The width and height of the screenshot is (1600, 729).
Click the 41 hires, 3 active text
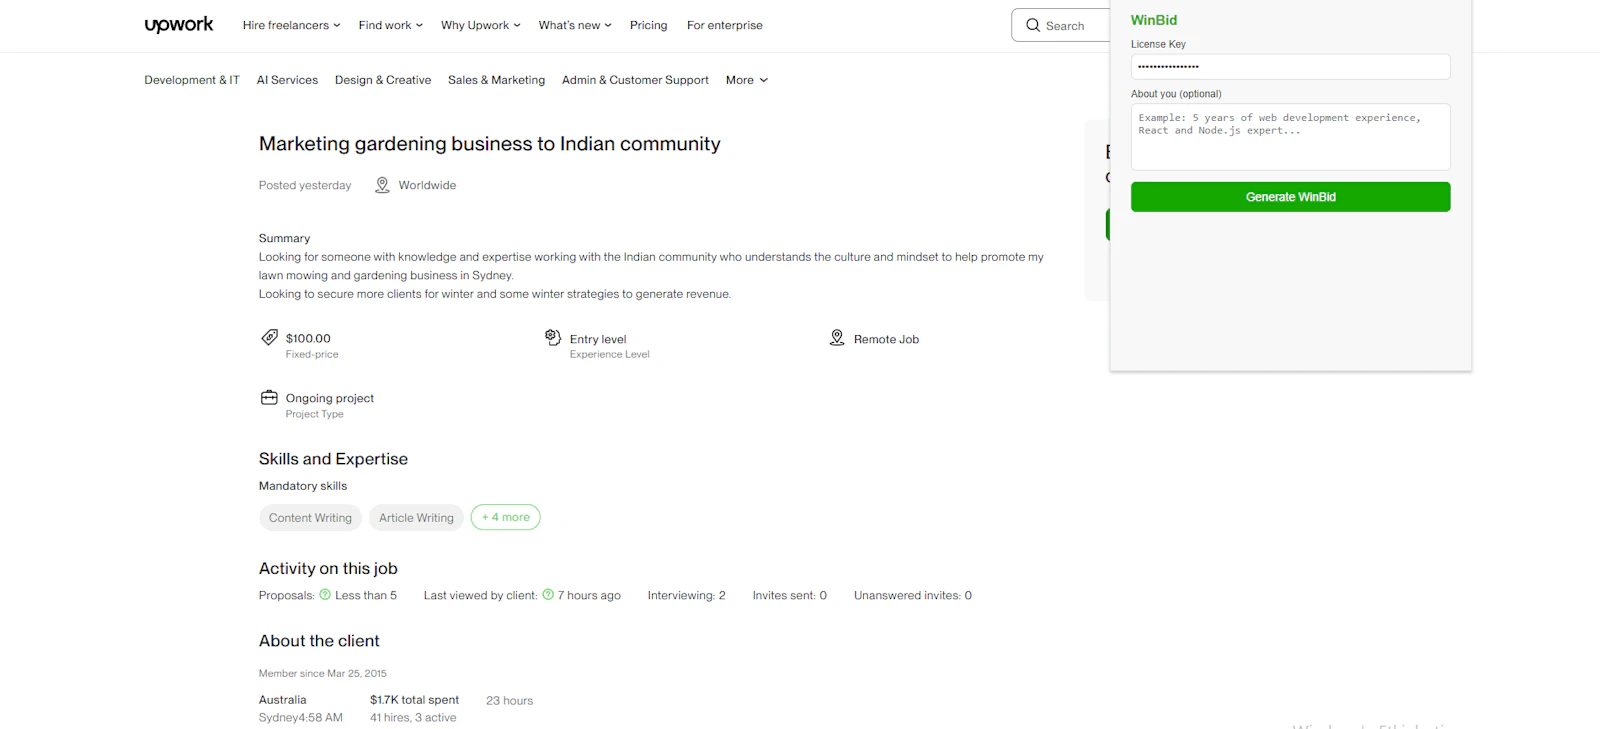tap(413, 718)
